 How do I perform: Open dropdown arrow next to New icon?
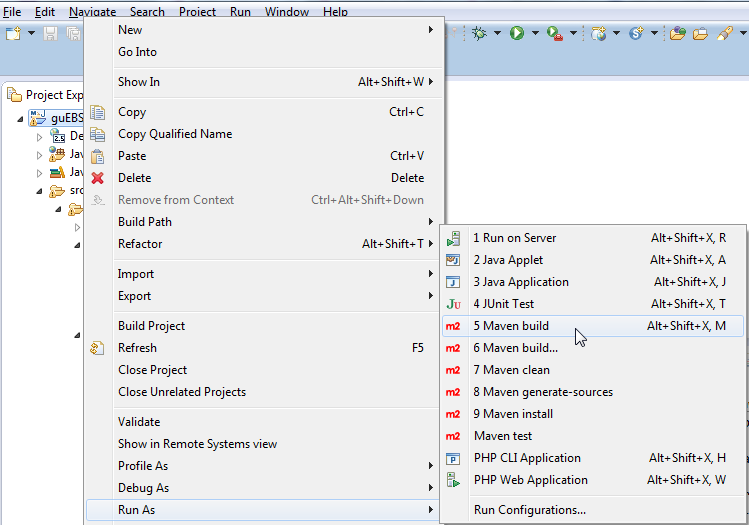[31, 33]
